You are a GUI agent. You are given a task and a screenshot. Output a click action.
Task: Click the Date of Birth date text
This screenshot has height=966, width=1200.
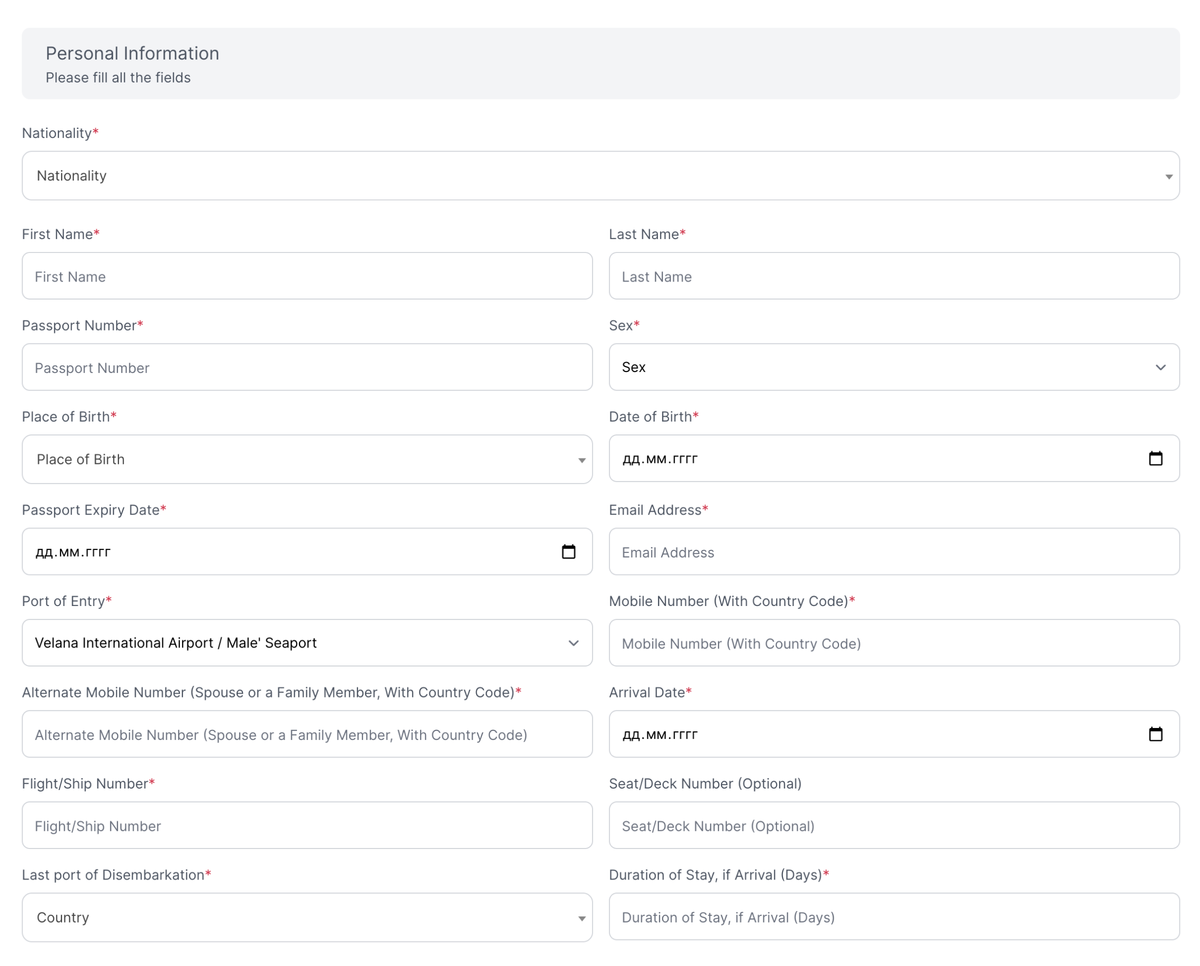pyautogui.click(x=660, y=459)
